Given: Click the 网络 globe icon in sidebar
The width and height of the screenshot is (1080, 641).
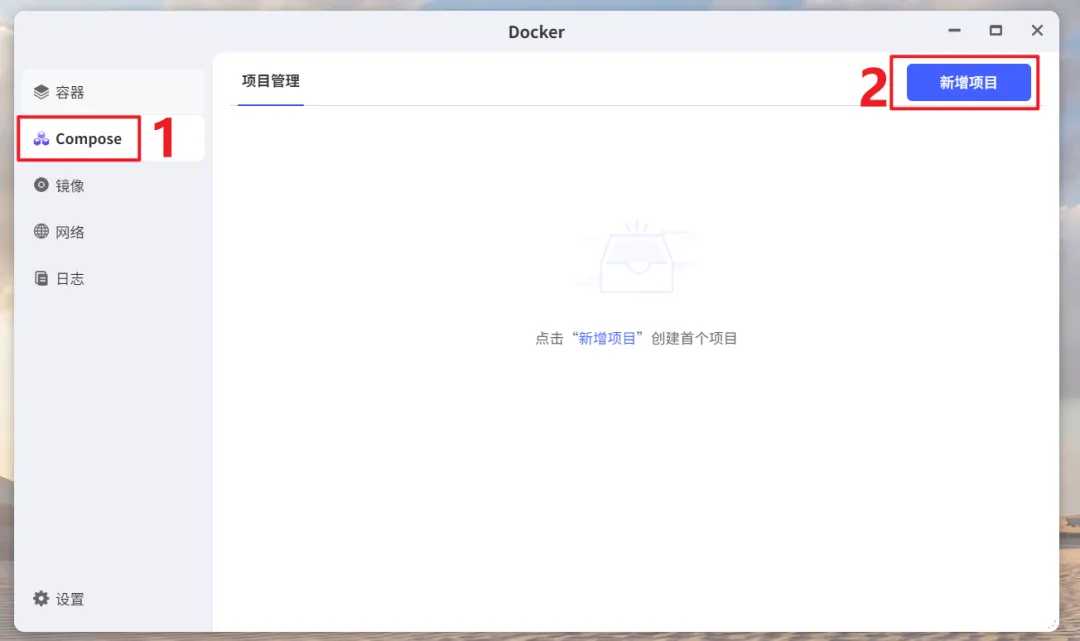Looking at the screenshot, I should [x=41, y=231].
